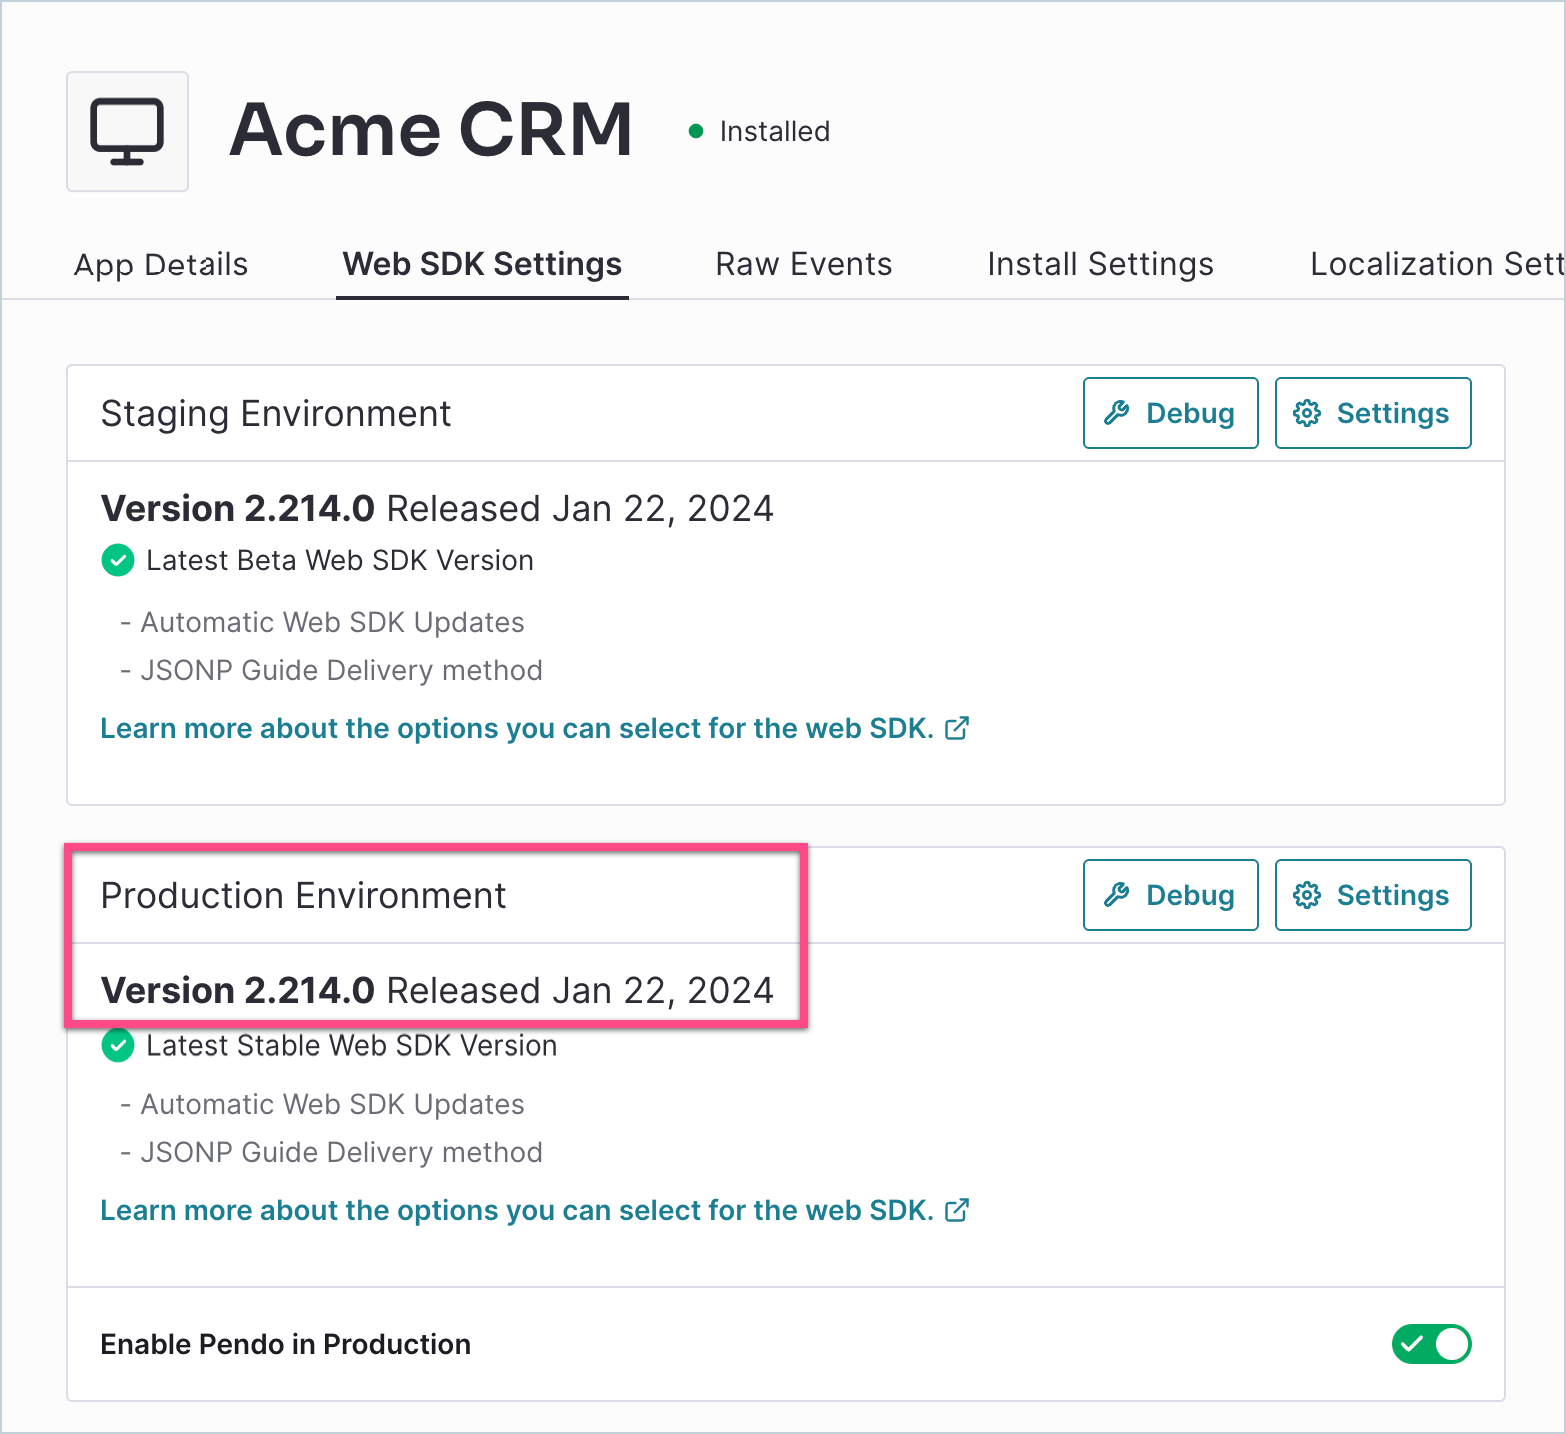Open the Localization Settings tab
Image resolution: width=1566 pixels, height=1434 pixels.
[x=1437, y=264]
